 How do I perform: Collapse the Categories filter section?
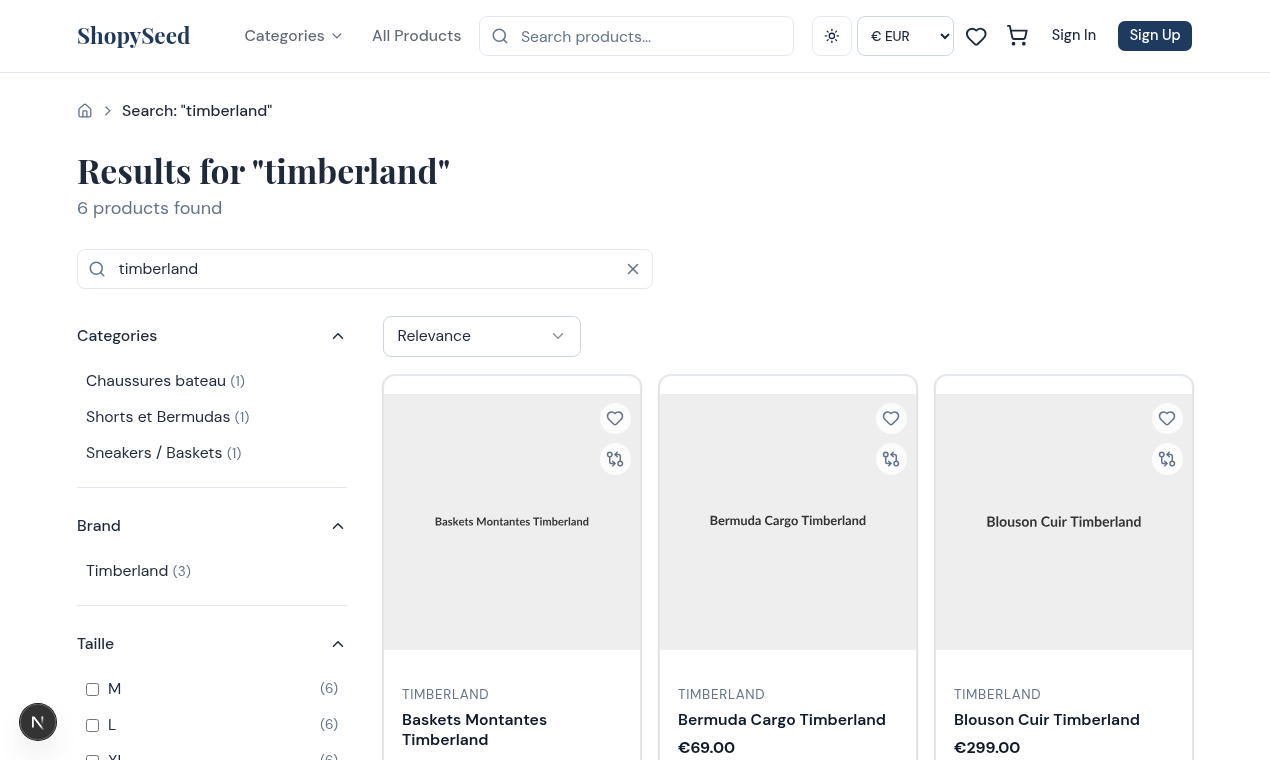(212, 336)
